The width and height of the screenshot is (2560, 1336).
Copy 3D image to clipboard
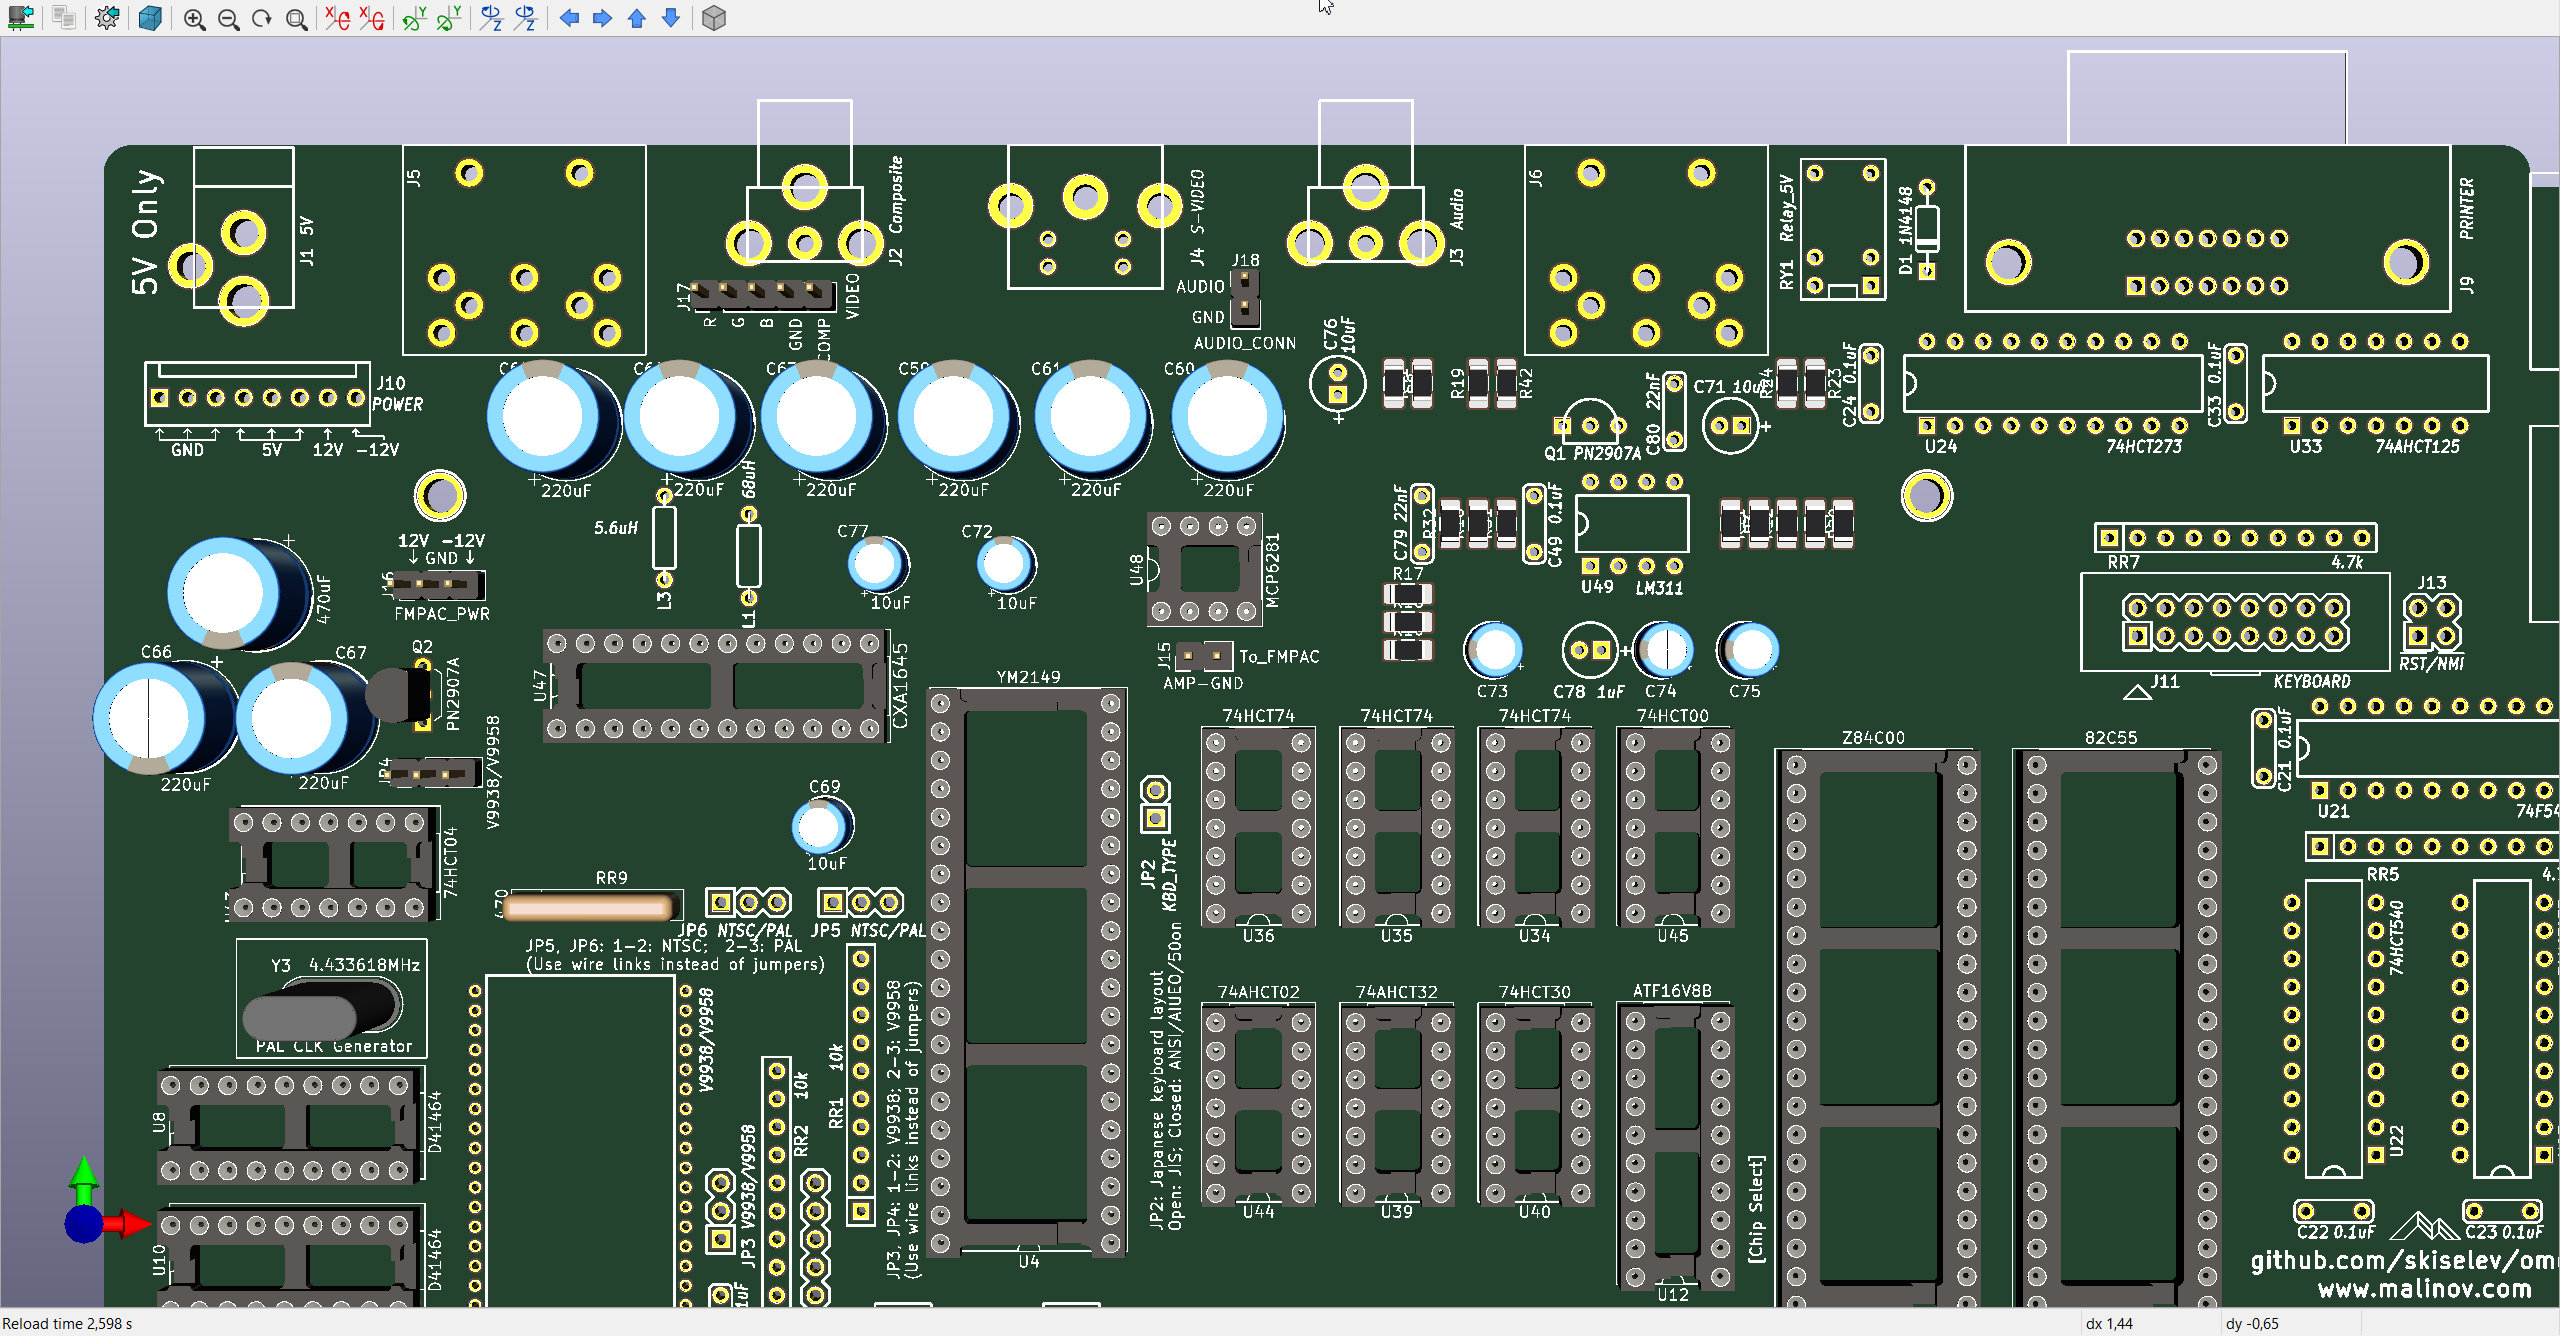click(x=64, y=18)
